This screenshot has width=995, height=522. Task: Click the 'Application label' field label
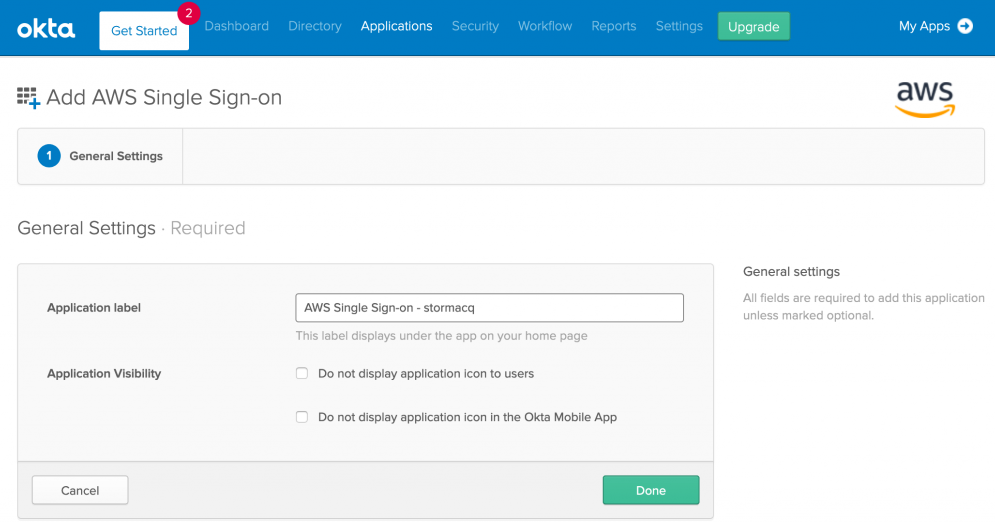point(94,308)
